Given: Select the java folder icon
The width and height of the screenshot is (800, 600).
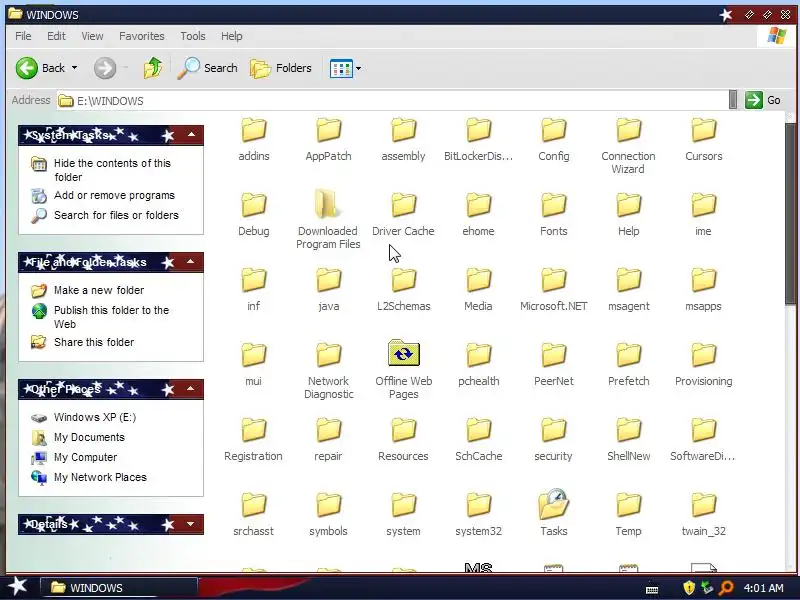Looking at the screenshot, I should click(x=328, y=280).
